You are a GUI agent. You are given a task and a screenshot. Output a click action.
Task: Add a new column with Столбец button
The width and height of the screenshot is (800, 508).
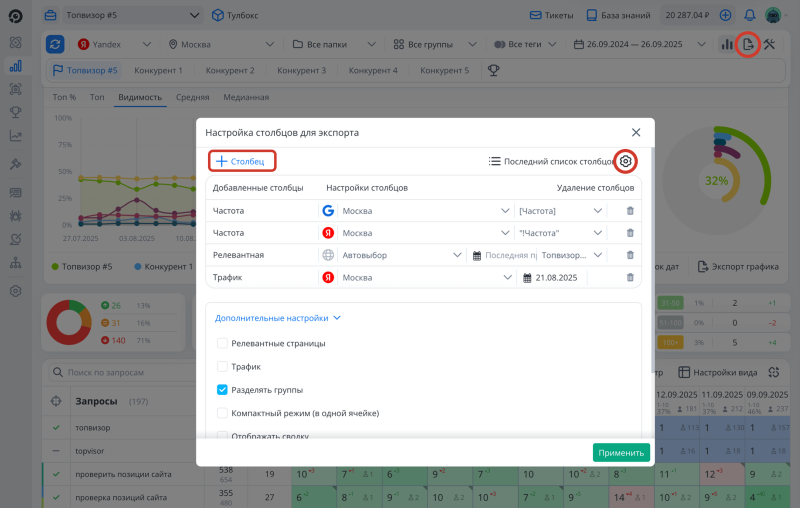[x=242, y=161]
